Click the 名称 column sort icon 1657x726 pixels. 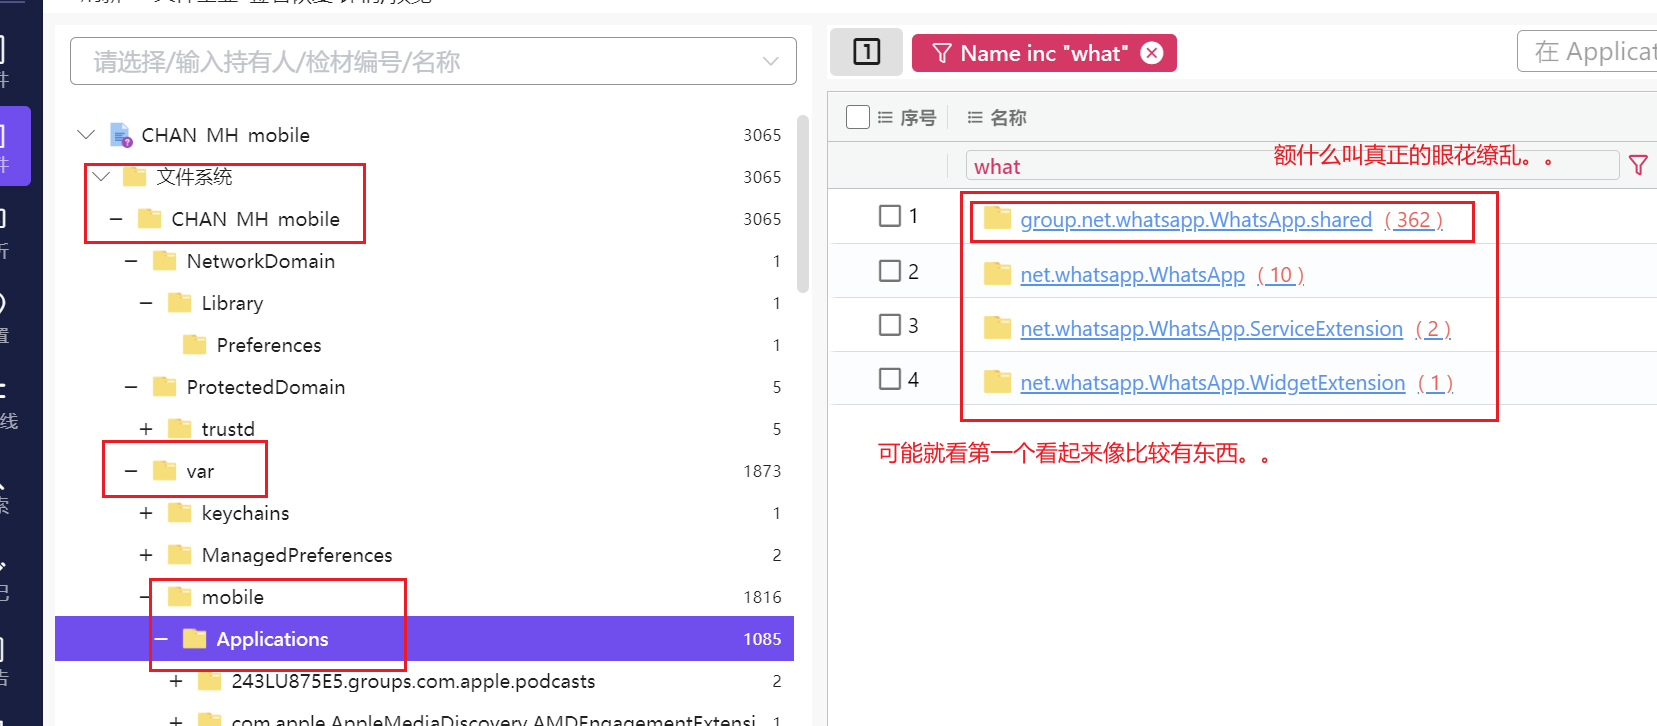click(x=975, y=118)
